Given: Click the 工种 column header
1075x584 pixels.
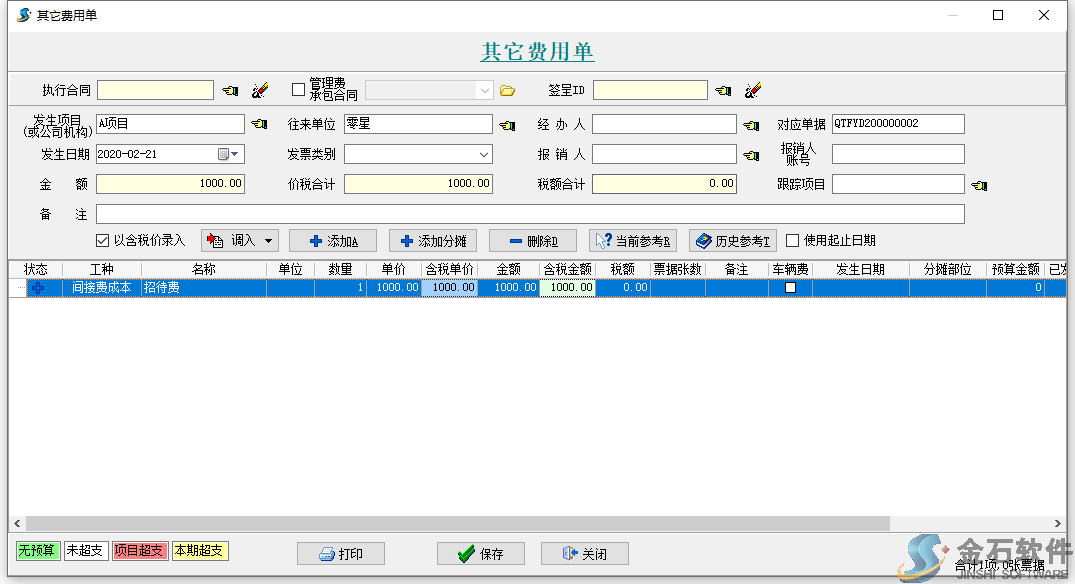Looking at the screenshot, I should pyautogui.click(x=101, y=270).
